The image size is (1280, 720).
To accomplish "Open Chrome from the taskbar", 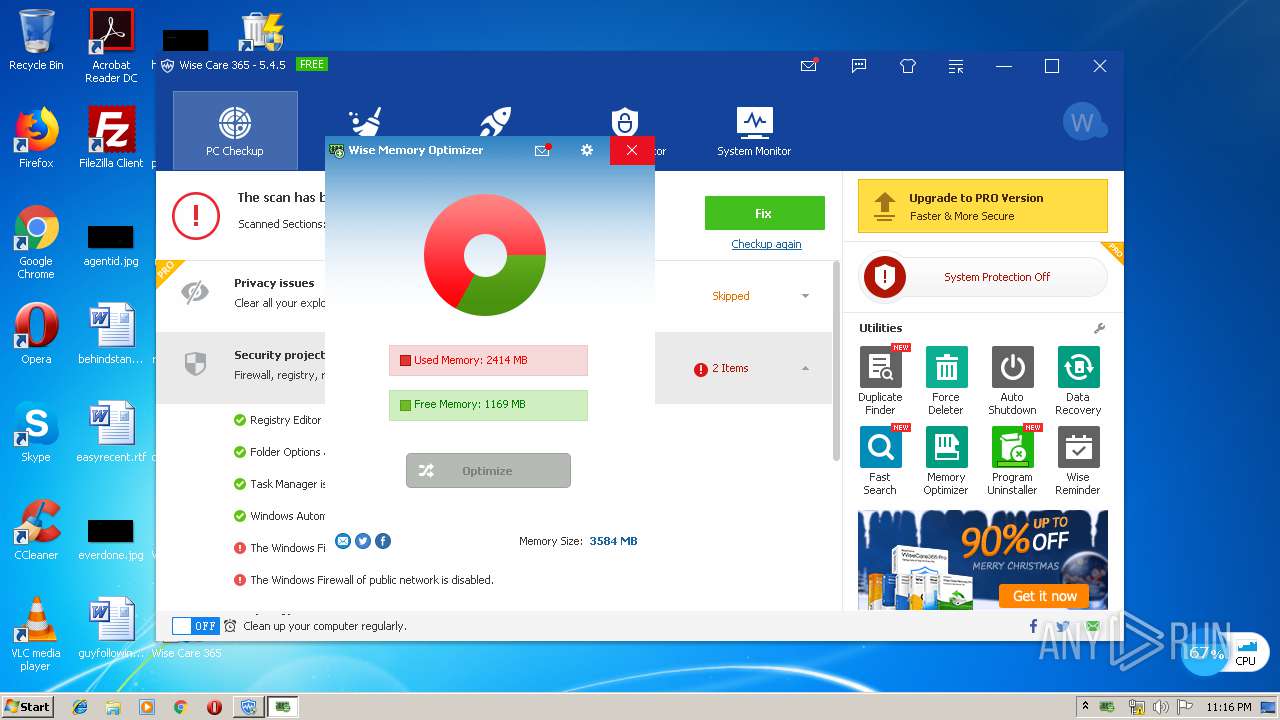I will [x=181, y=707].
